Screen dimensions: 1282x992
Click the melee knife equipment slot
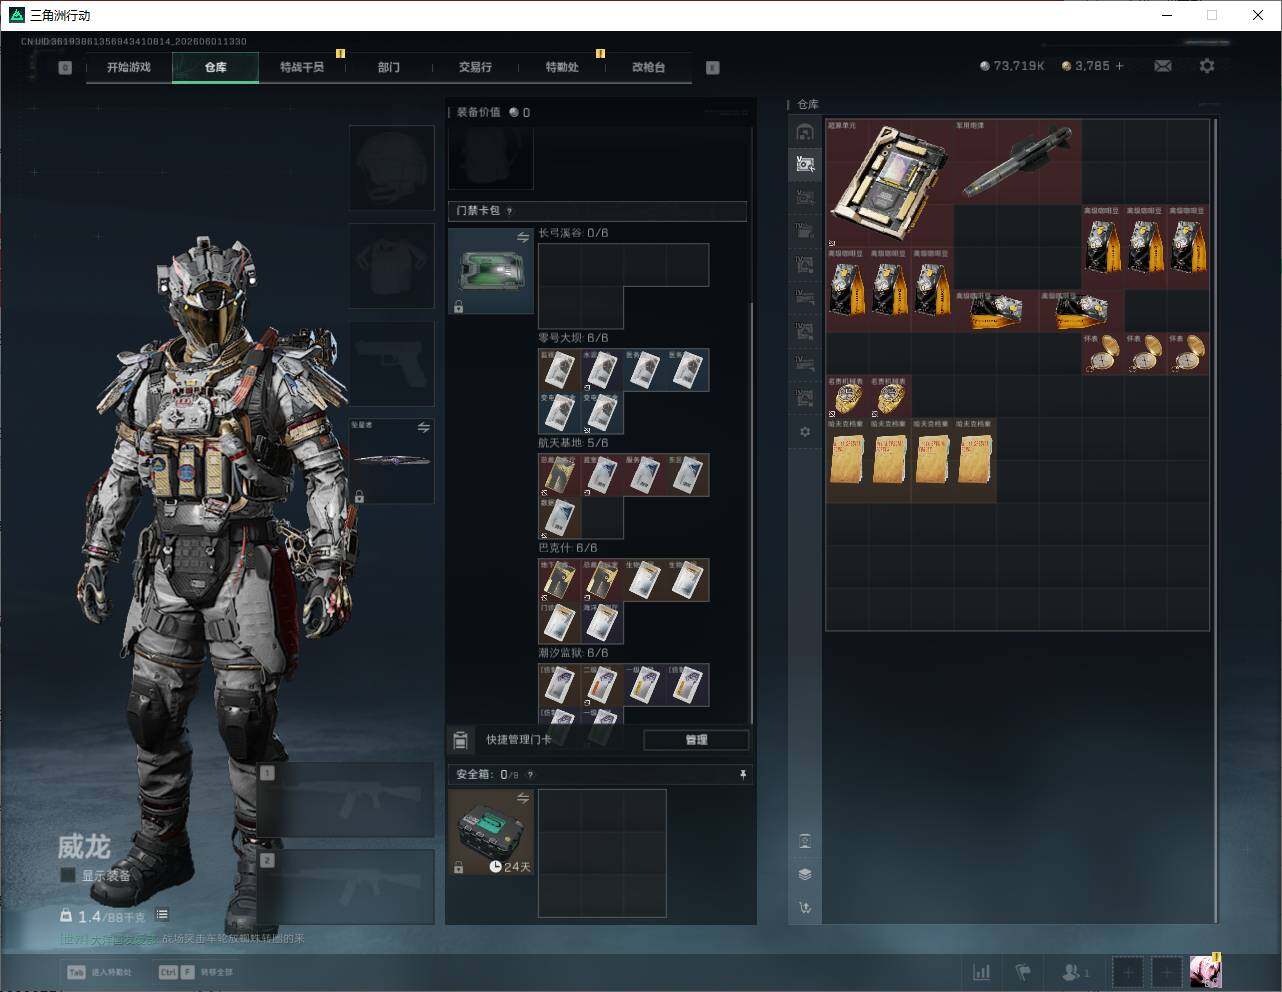pos(391,461)
